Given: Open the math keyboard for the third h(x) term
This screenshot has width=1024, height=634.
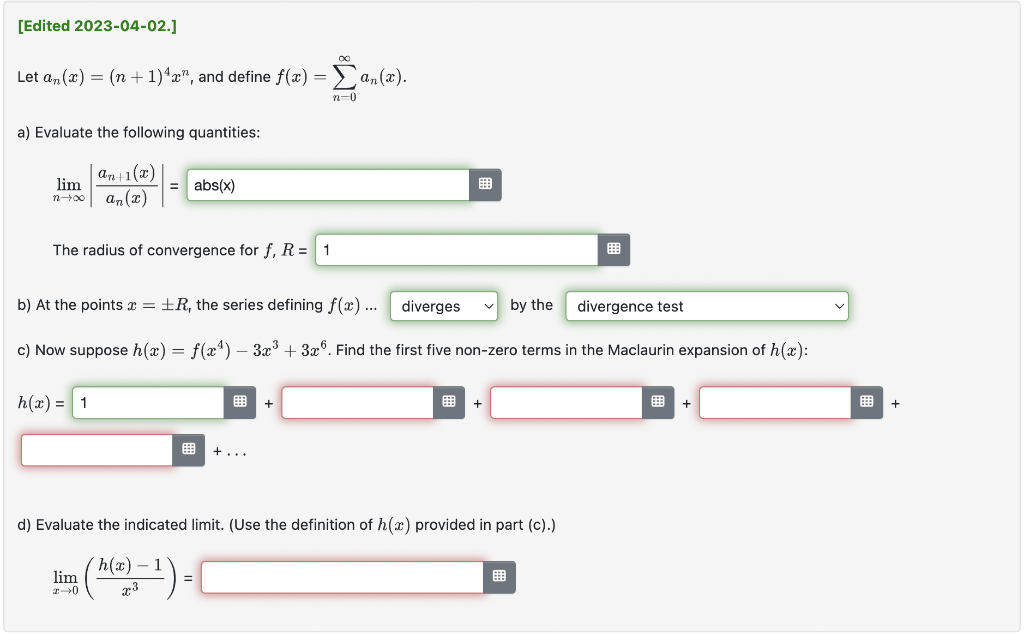Looking at the screenshot, I should click(x=658, y=402).
